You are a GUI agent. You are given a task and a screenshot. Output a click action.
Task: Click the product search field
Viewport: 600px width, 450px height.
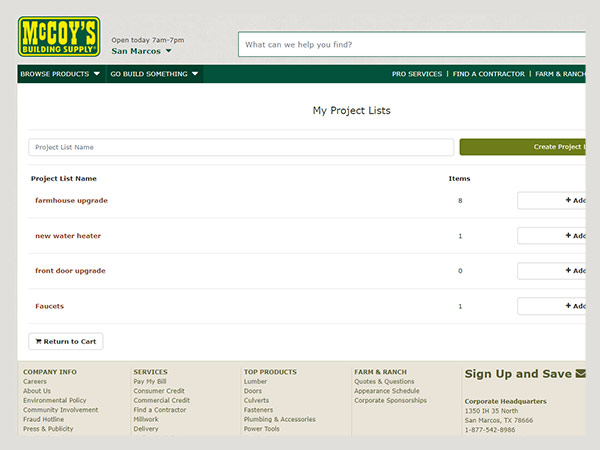pos(410,45)
